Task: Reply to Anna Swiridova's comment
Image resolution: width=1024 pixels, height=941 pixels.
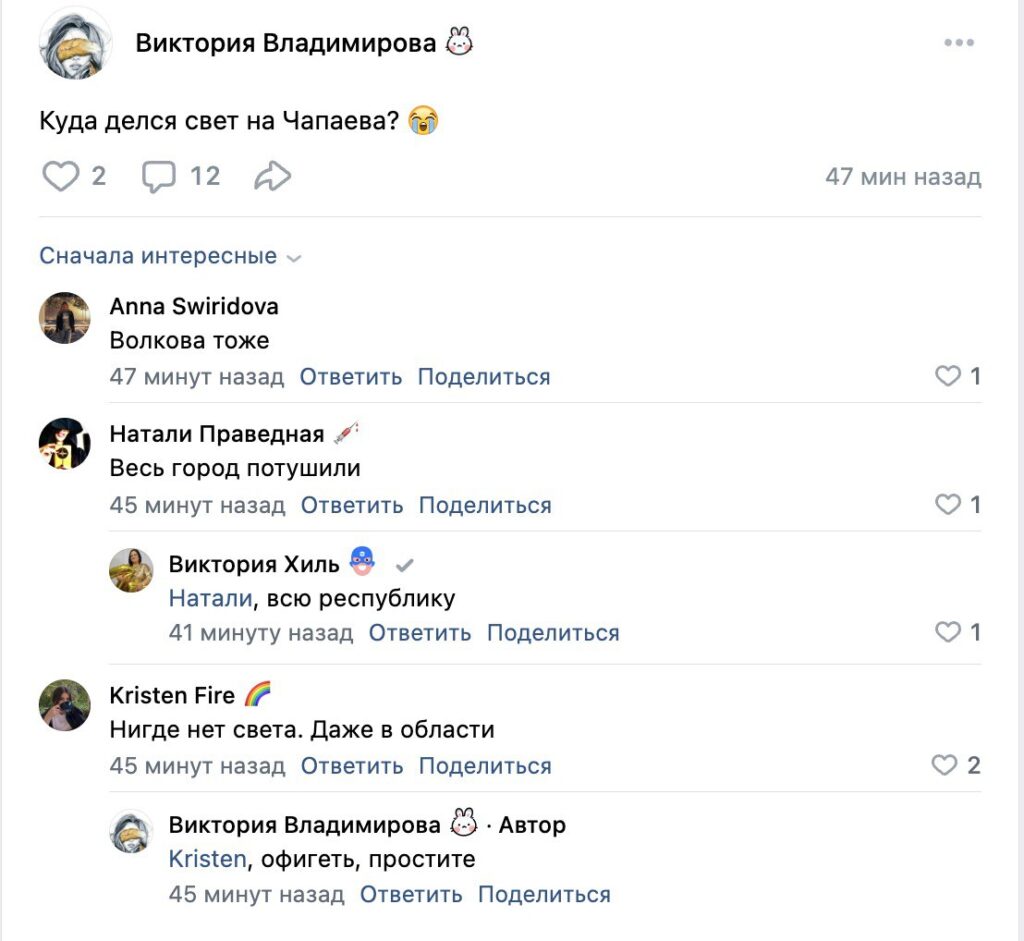Action: click(349, 377)
